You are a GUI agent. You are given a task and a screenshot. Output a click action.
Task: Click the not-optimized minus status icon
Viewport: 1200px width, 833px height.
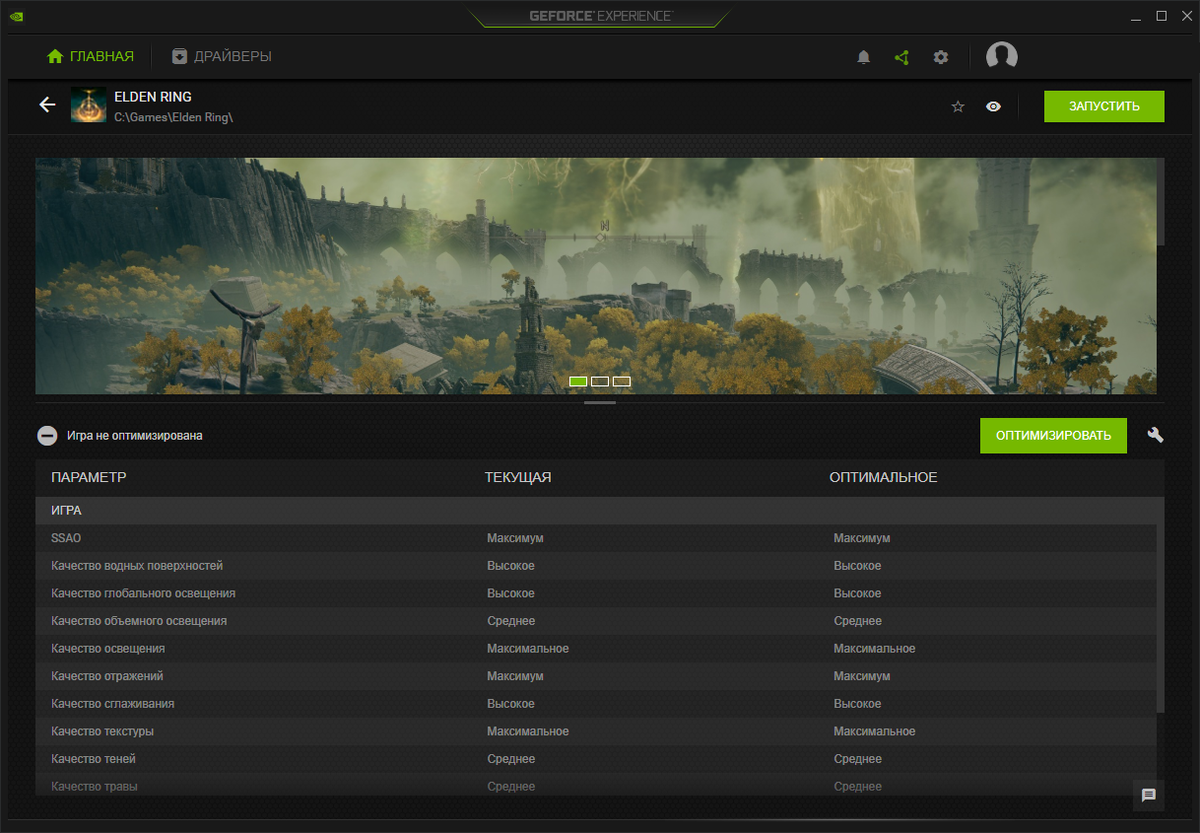tap(47, 436)
